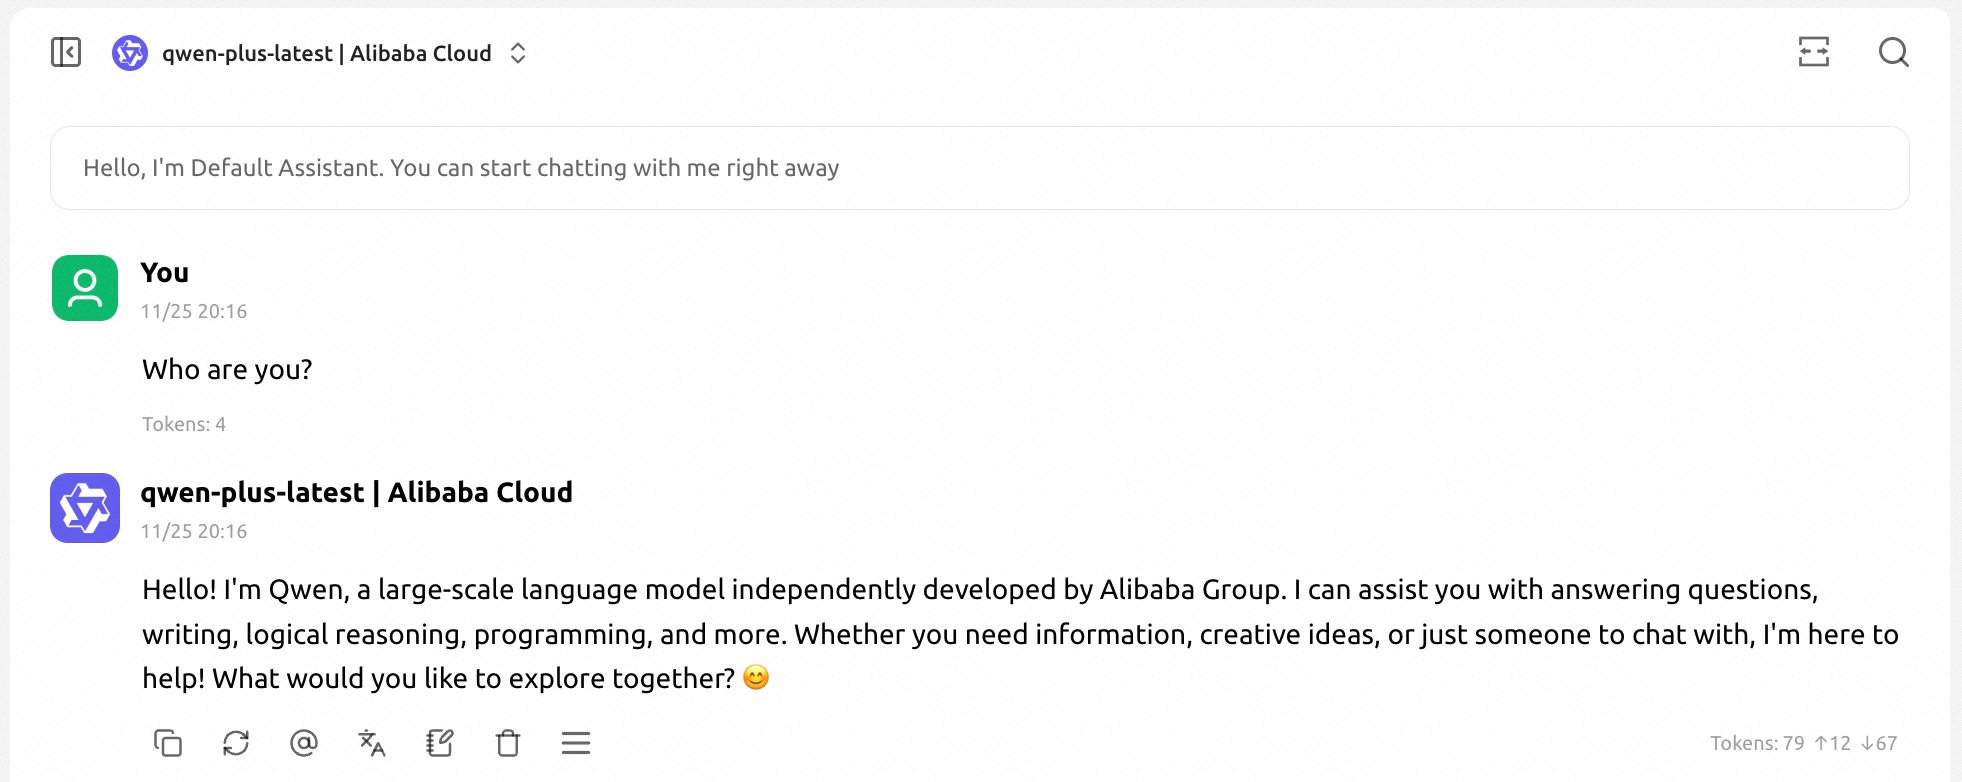This screenshot has height=782, width=1962.
Task: Open more options with the hamburger icon
Action: [x=575, y=744]
